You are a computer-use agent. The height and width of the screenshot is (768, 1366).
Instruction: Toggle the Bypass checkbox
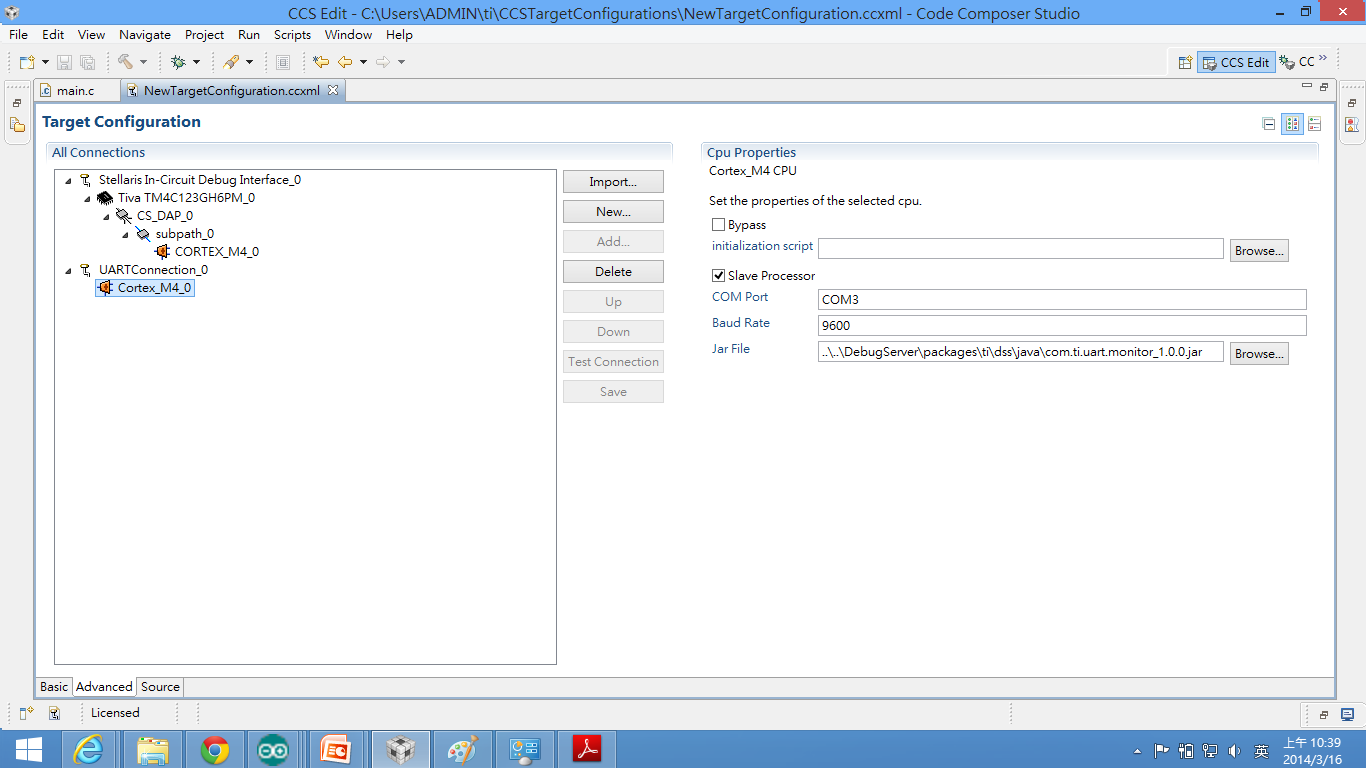coord(718,225)
